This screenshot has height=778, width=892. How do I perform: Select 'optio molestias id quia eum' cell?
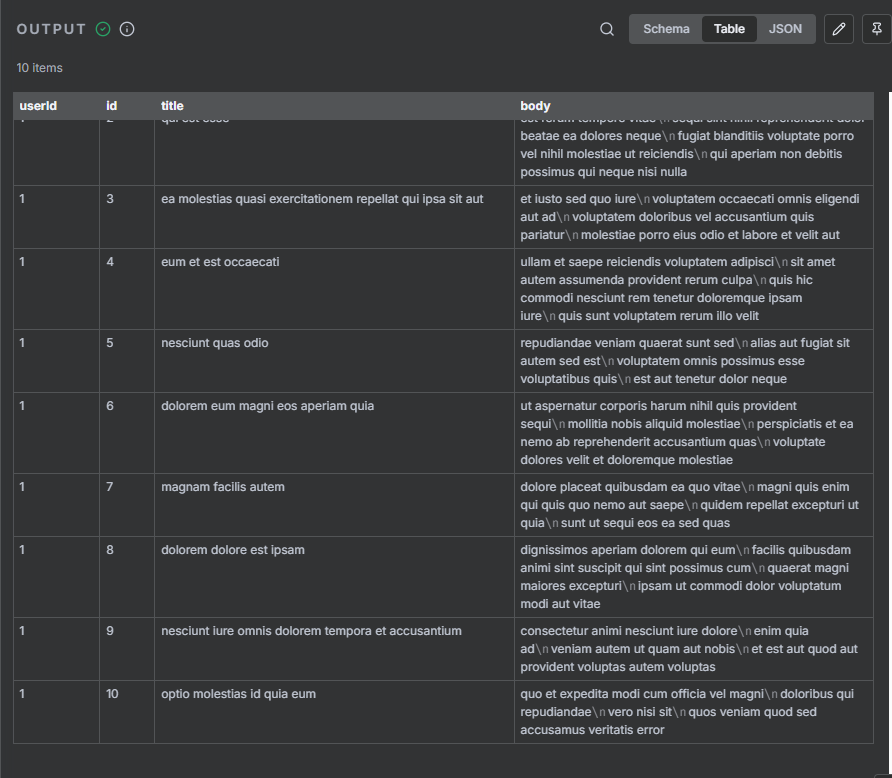pos(239,694)
